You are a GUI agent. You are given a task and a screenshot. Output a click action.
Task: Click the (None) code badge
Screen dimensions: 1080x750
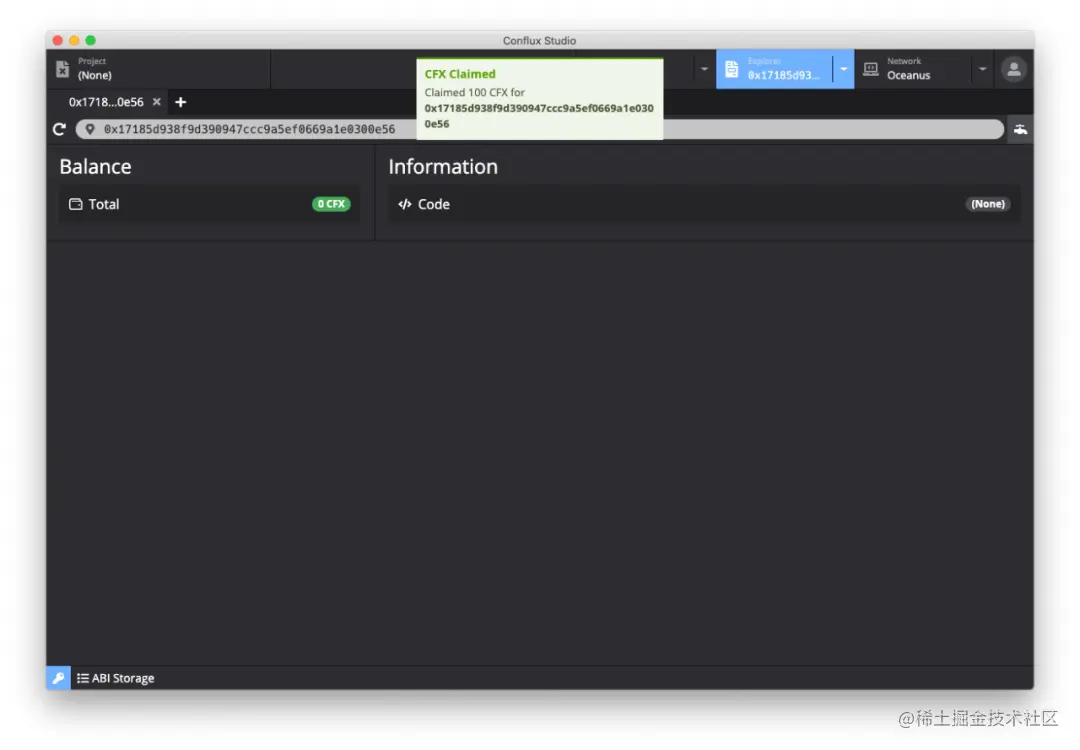[988, 204]
